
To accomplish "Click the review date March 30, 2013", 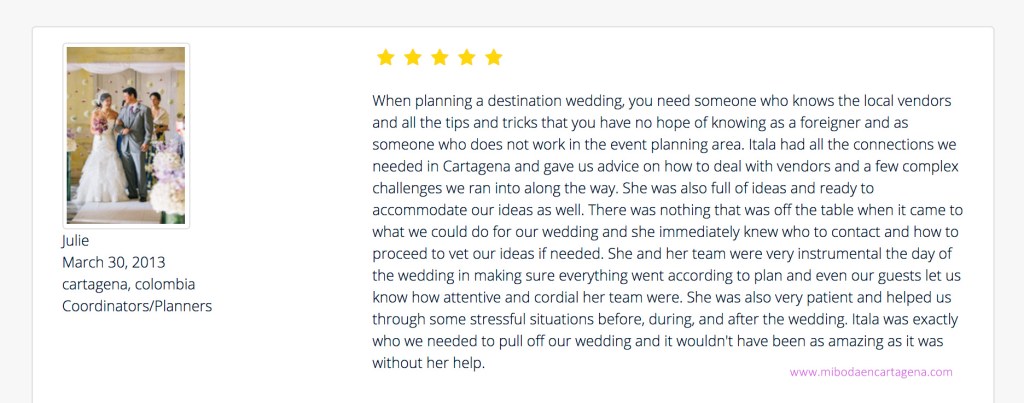I will [114, 262].
